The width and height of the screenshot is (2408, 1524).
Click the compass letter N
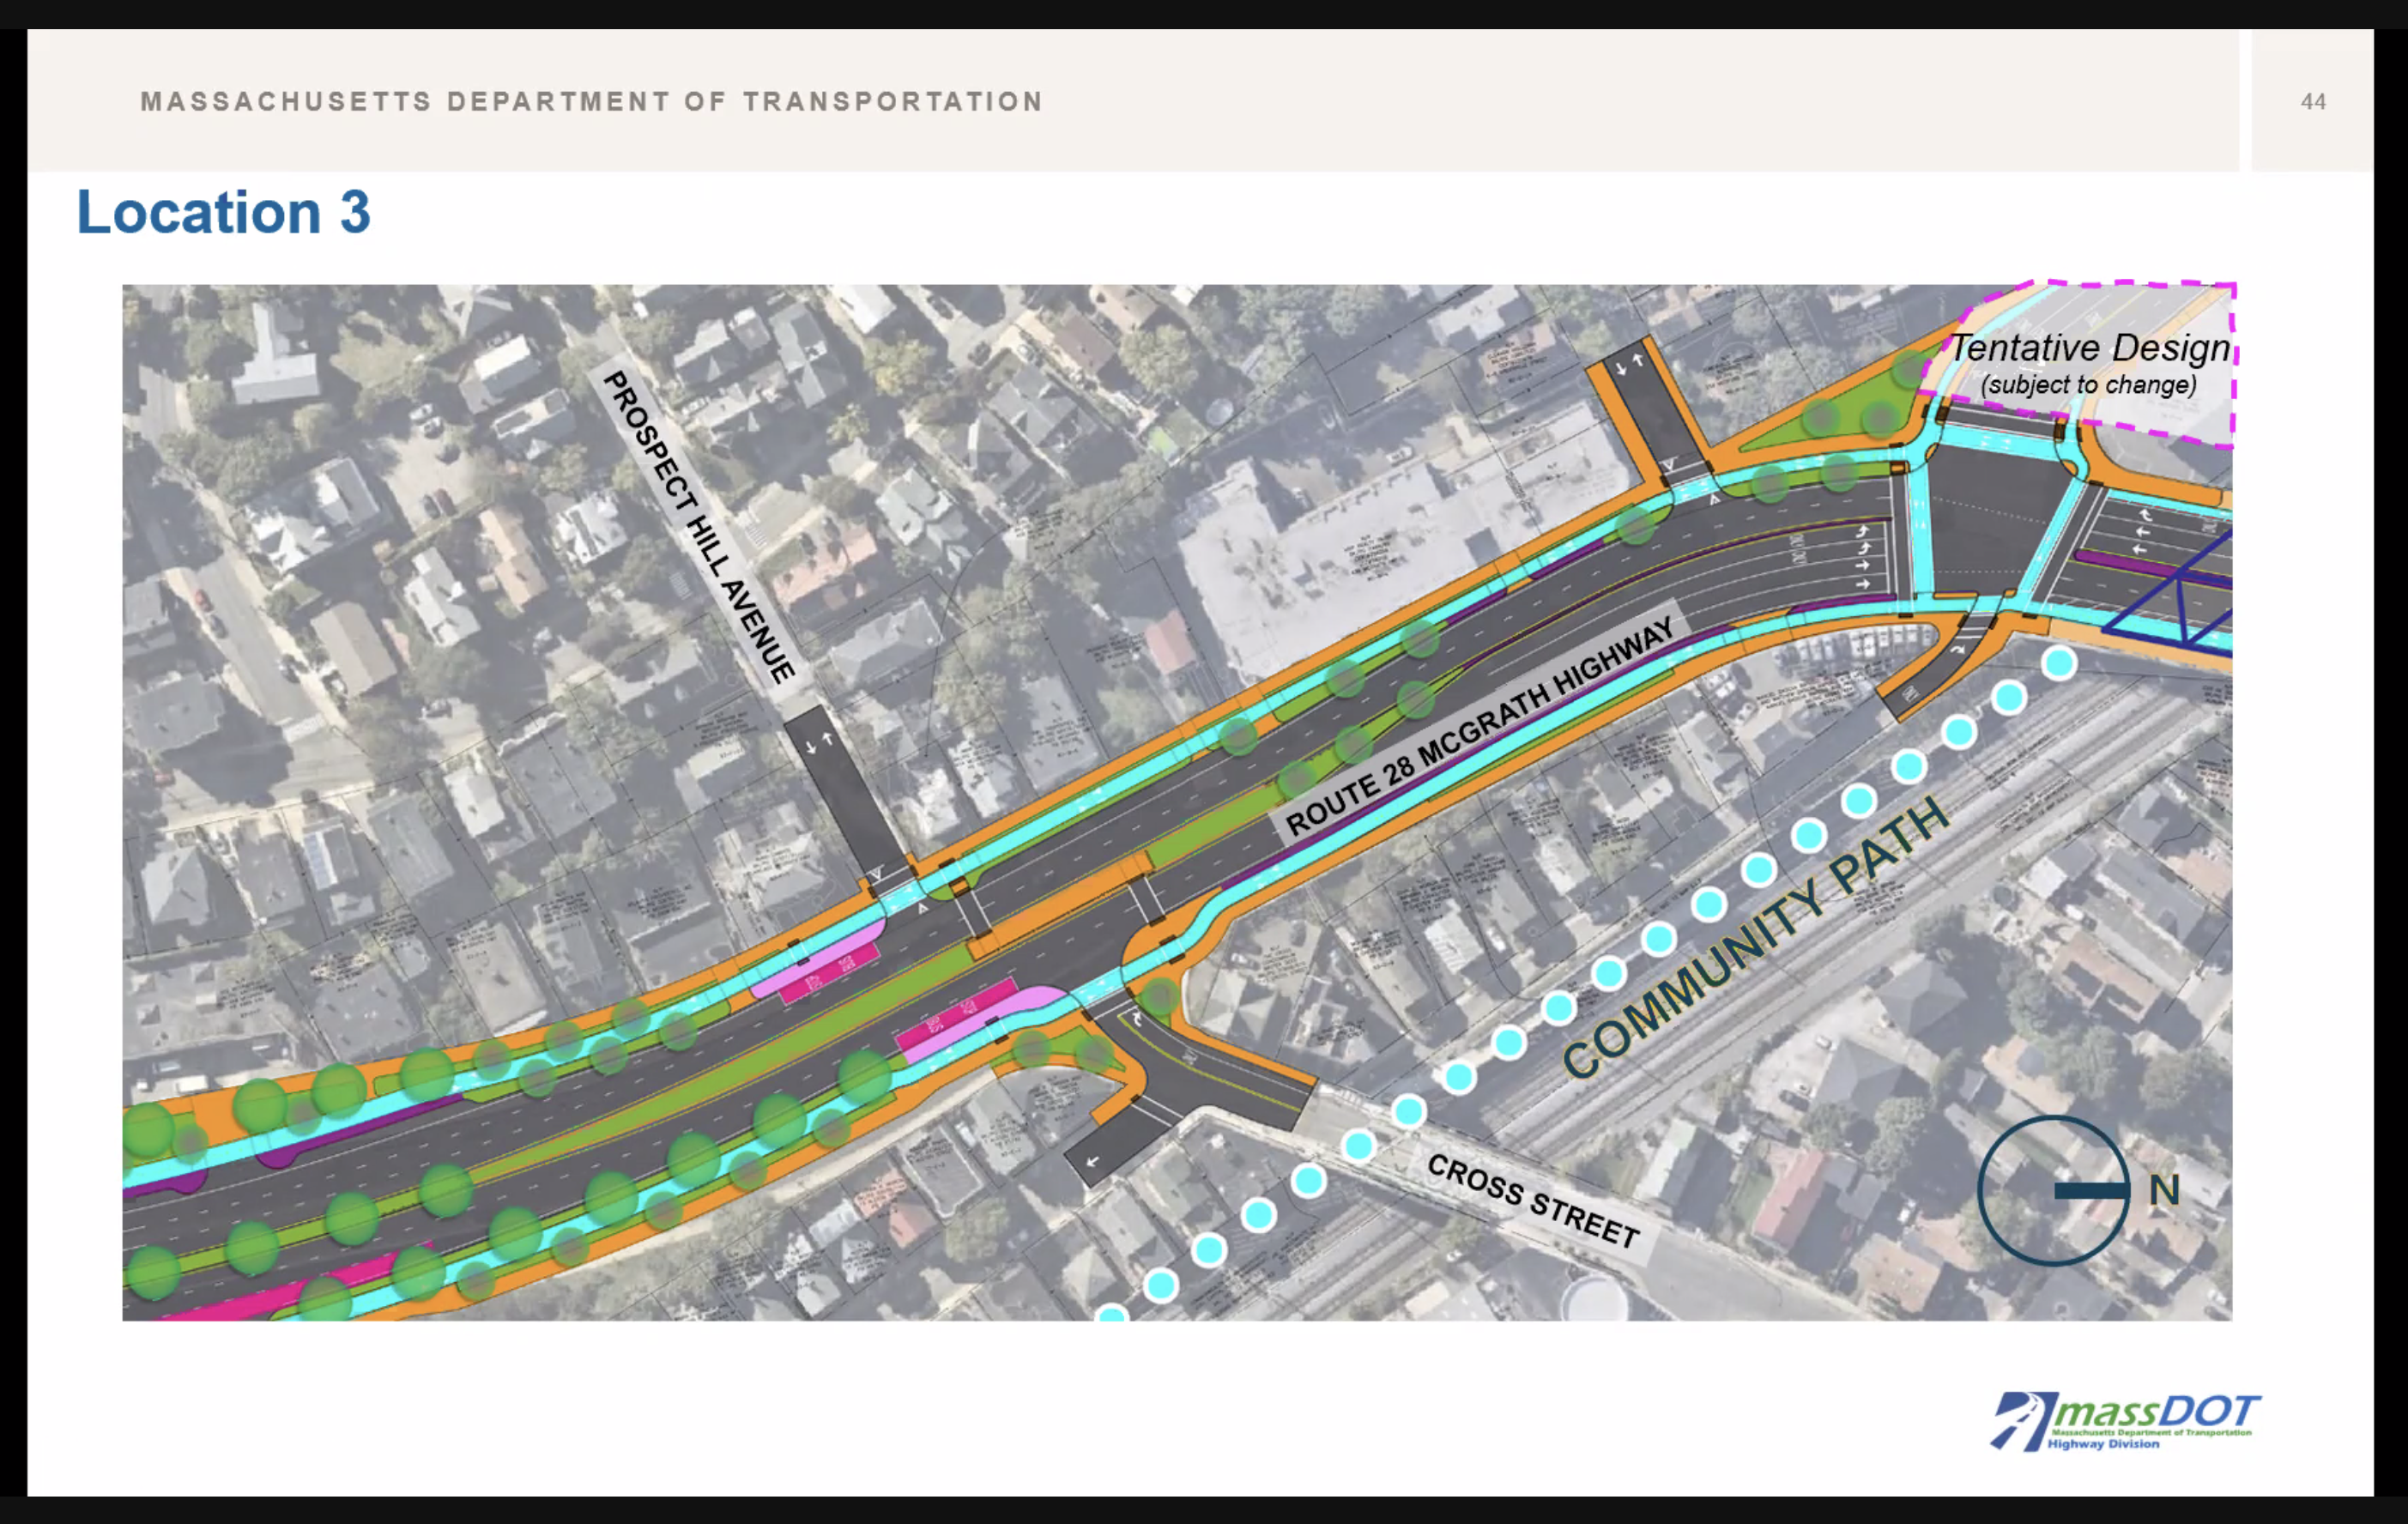pos(2164,1190)
